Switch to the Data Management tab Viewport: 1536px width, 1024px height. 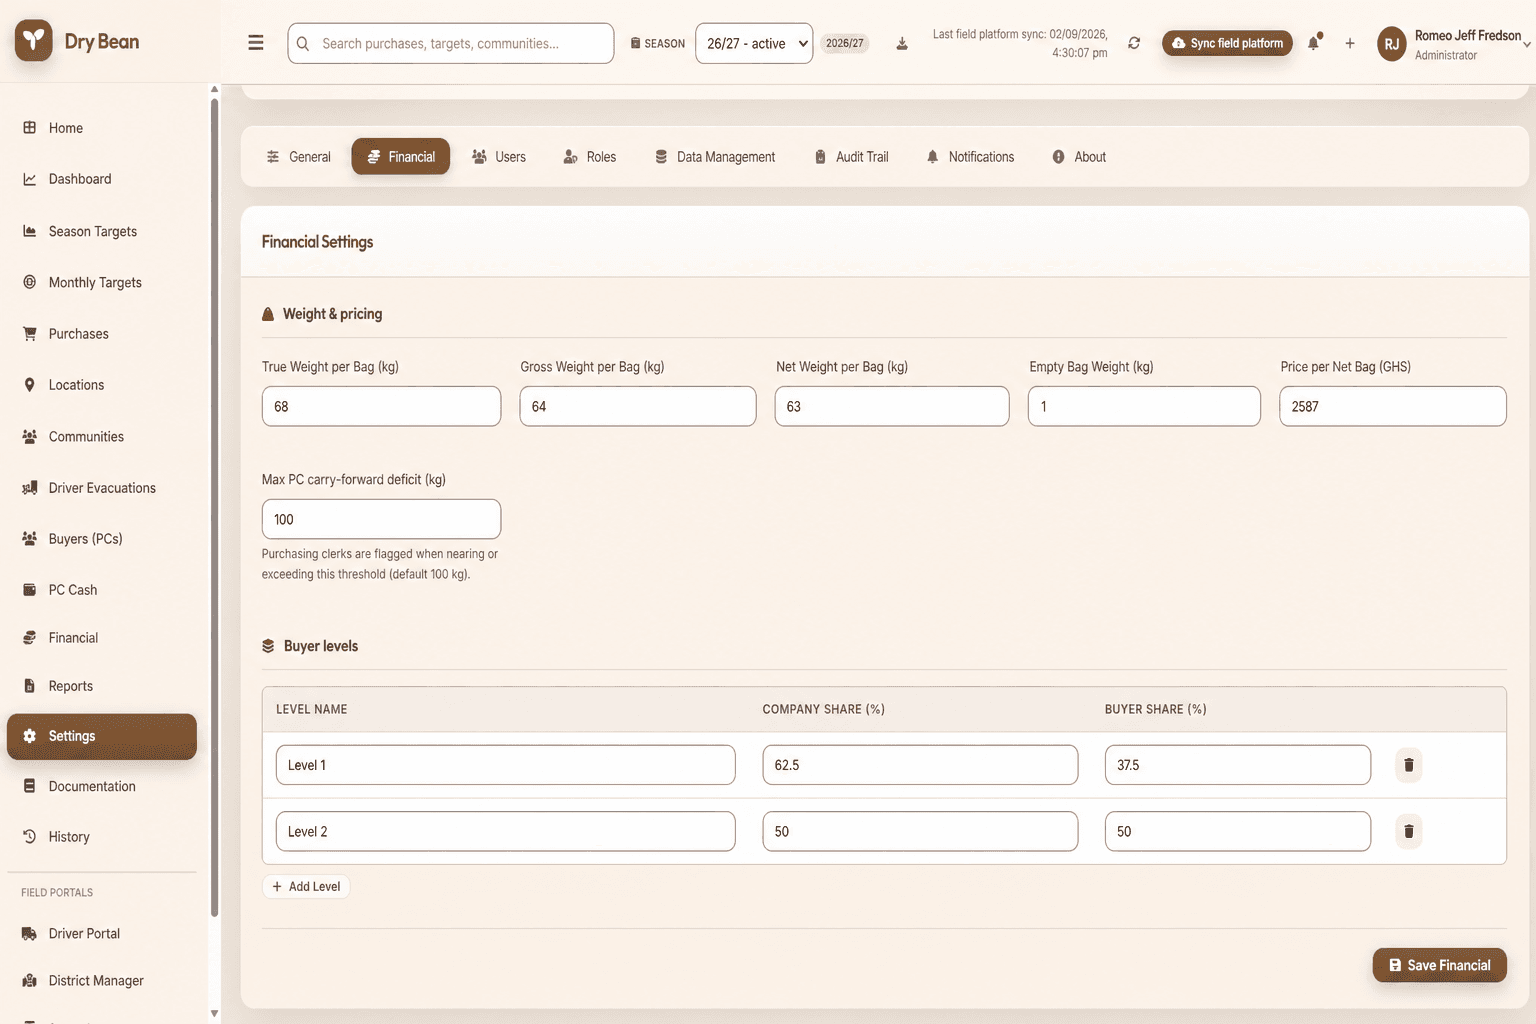click(715, 157)
